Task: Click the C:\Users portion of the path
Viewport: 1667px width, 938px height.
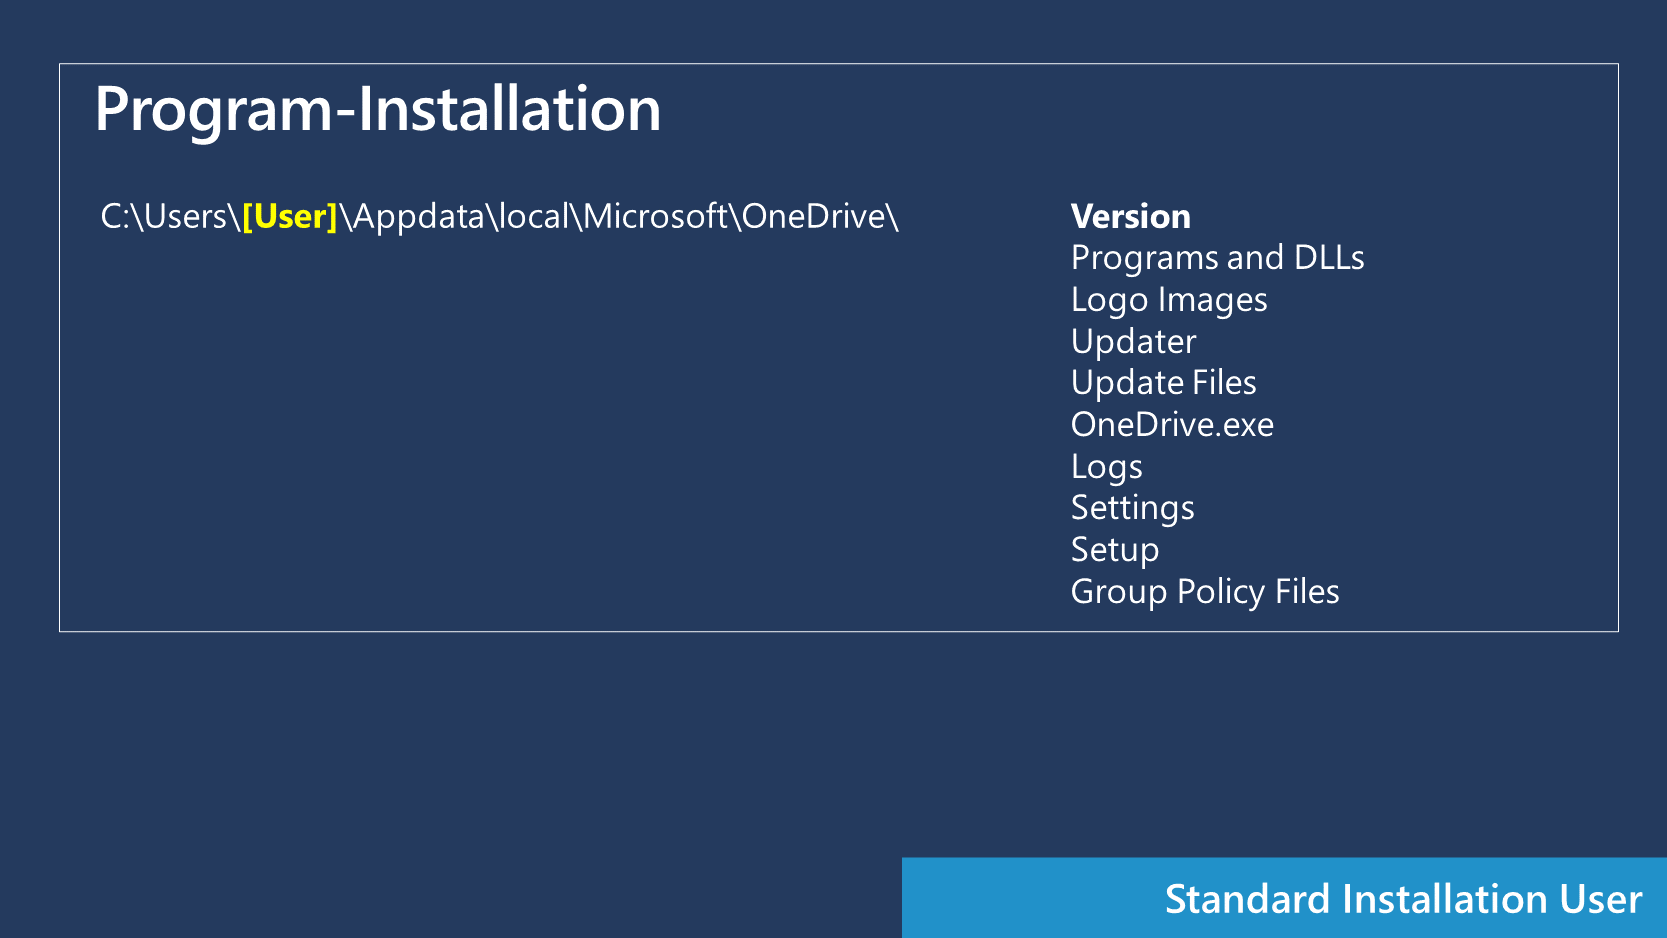Action: [166, 216]
